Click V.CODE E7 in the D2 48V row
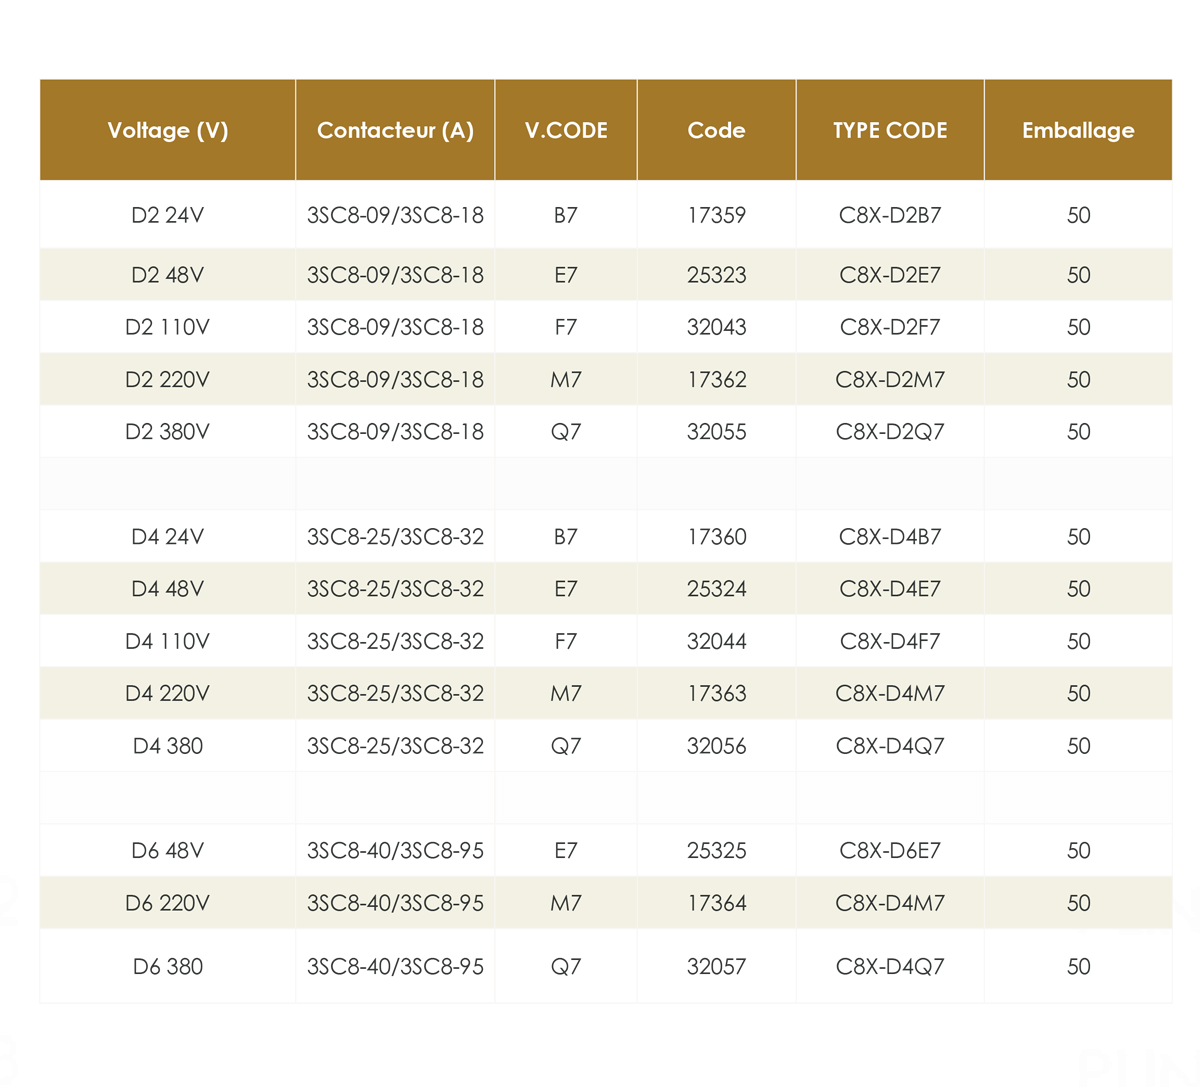This screenshot has width=1200, height=1087. 566,275
